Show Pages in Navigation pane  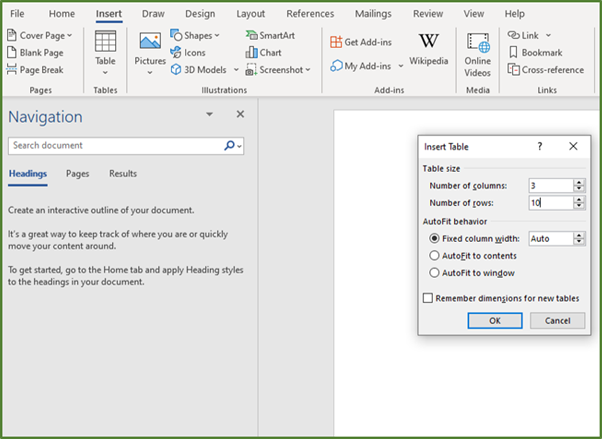pos(78,174)
